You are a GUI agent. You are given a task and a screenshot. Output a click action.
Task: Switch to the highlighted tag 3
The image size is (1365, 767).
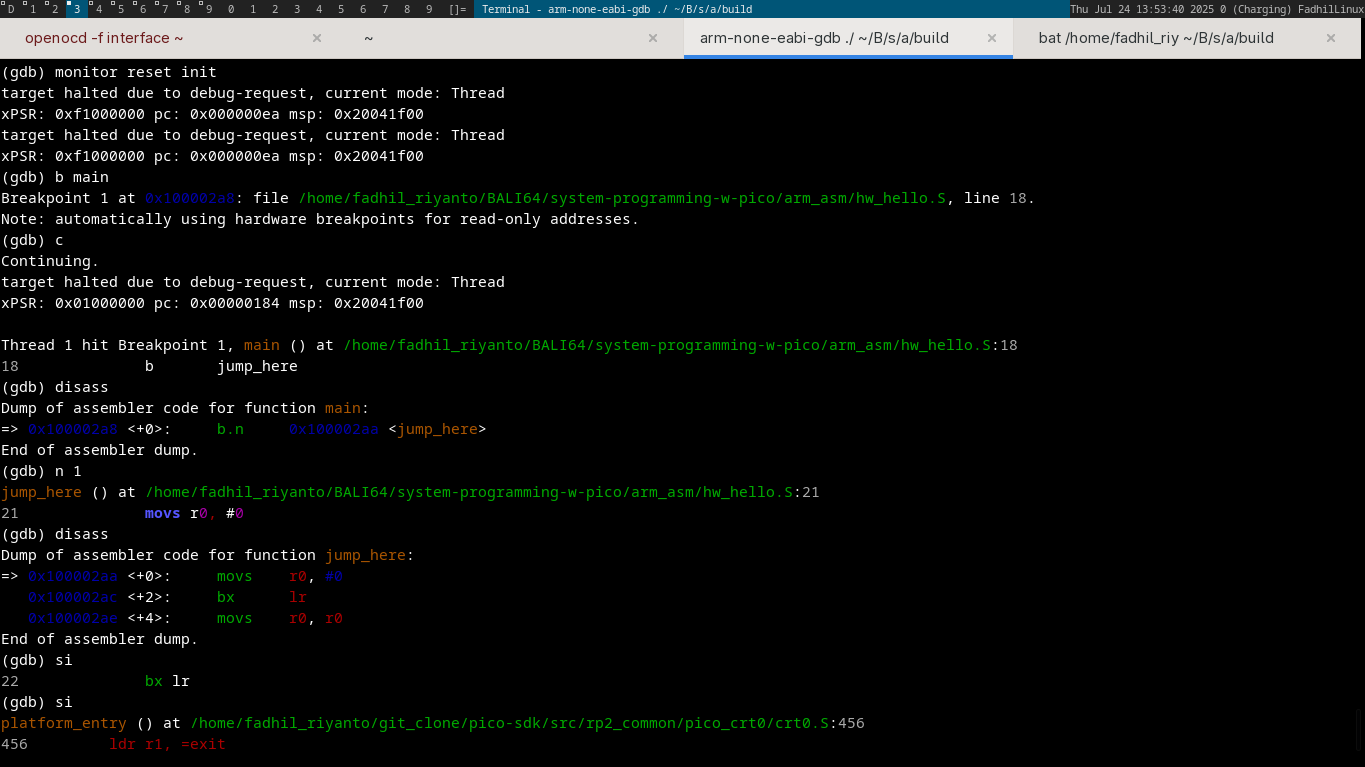click(77, 9)
